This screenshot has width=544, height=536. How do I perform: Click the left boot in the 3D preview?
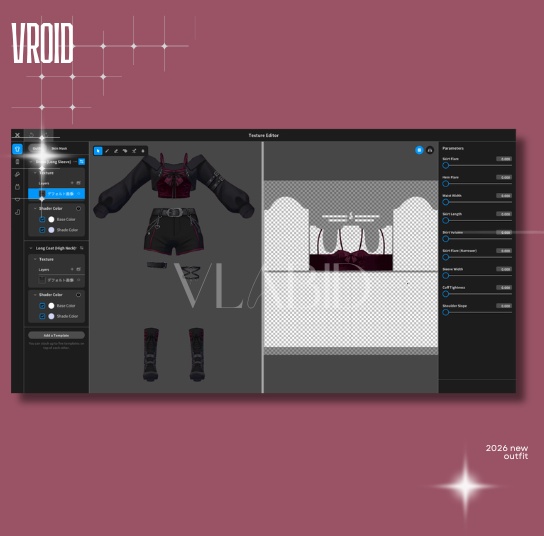[151, 354]
